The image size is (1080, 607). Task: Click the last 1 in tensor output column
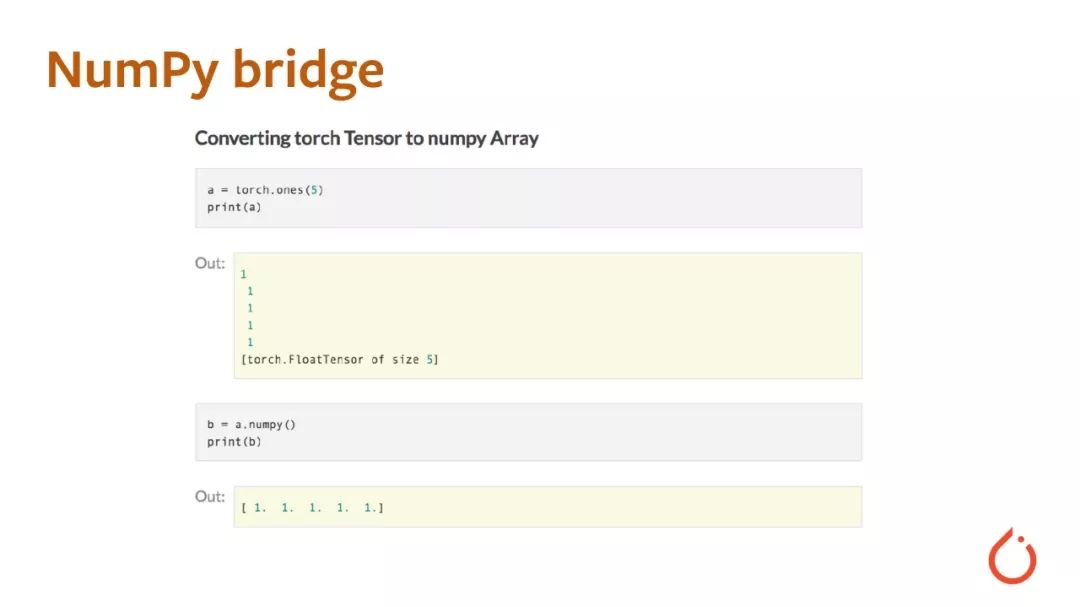250,342
